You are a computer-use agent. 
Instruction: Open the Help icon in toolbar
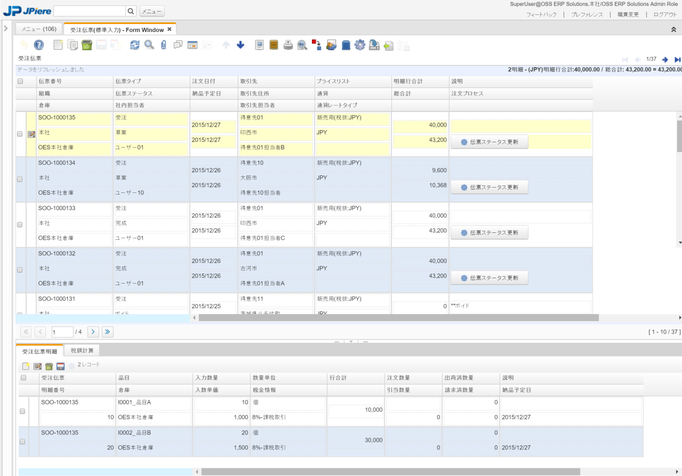(x=39, y=45)
